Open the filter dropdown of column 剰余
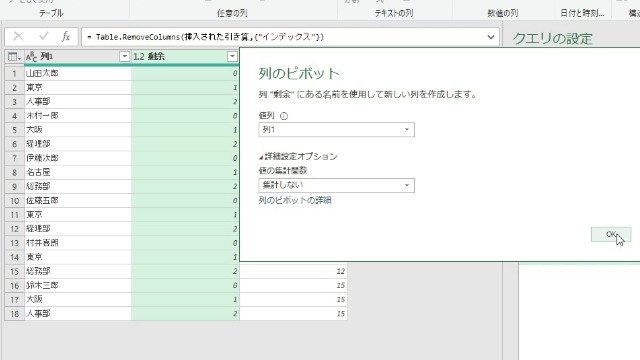The width and height of the screenshot is (640, 360). pyautogui.click(x=232, y=57)
